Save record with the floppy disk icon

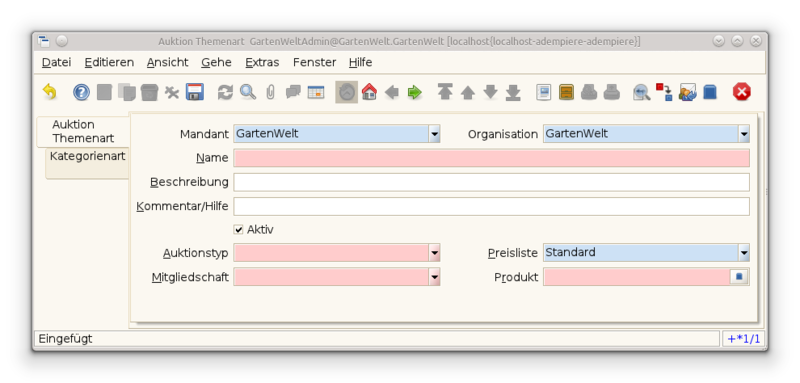click(x=194, y=92)
